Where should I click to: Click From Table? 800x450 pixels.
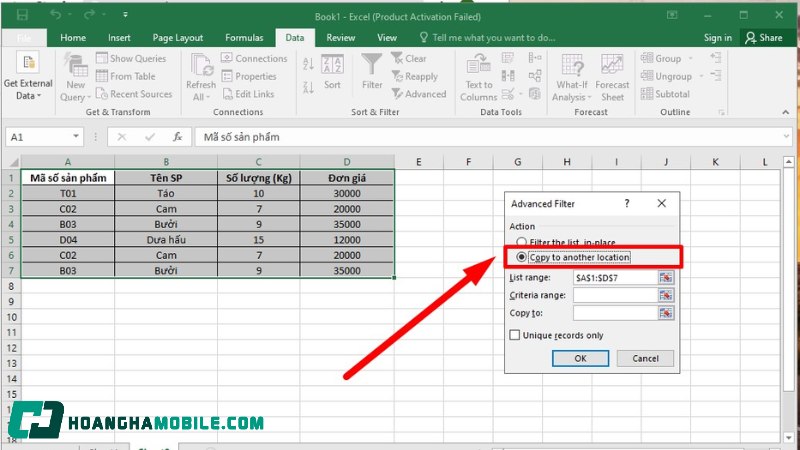tap(126, 76)
